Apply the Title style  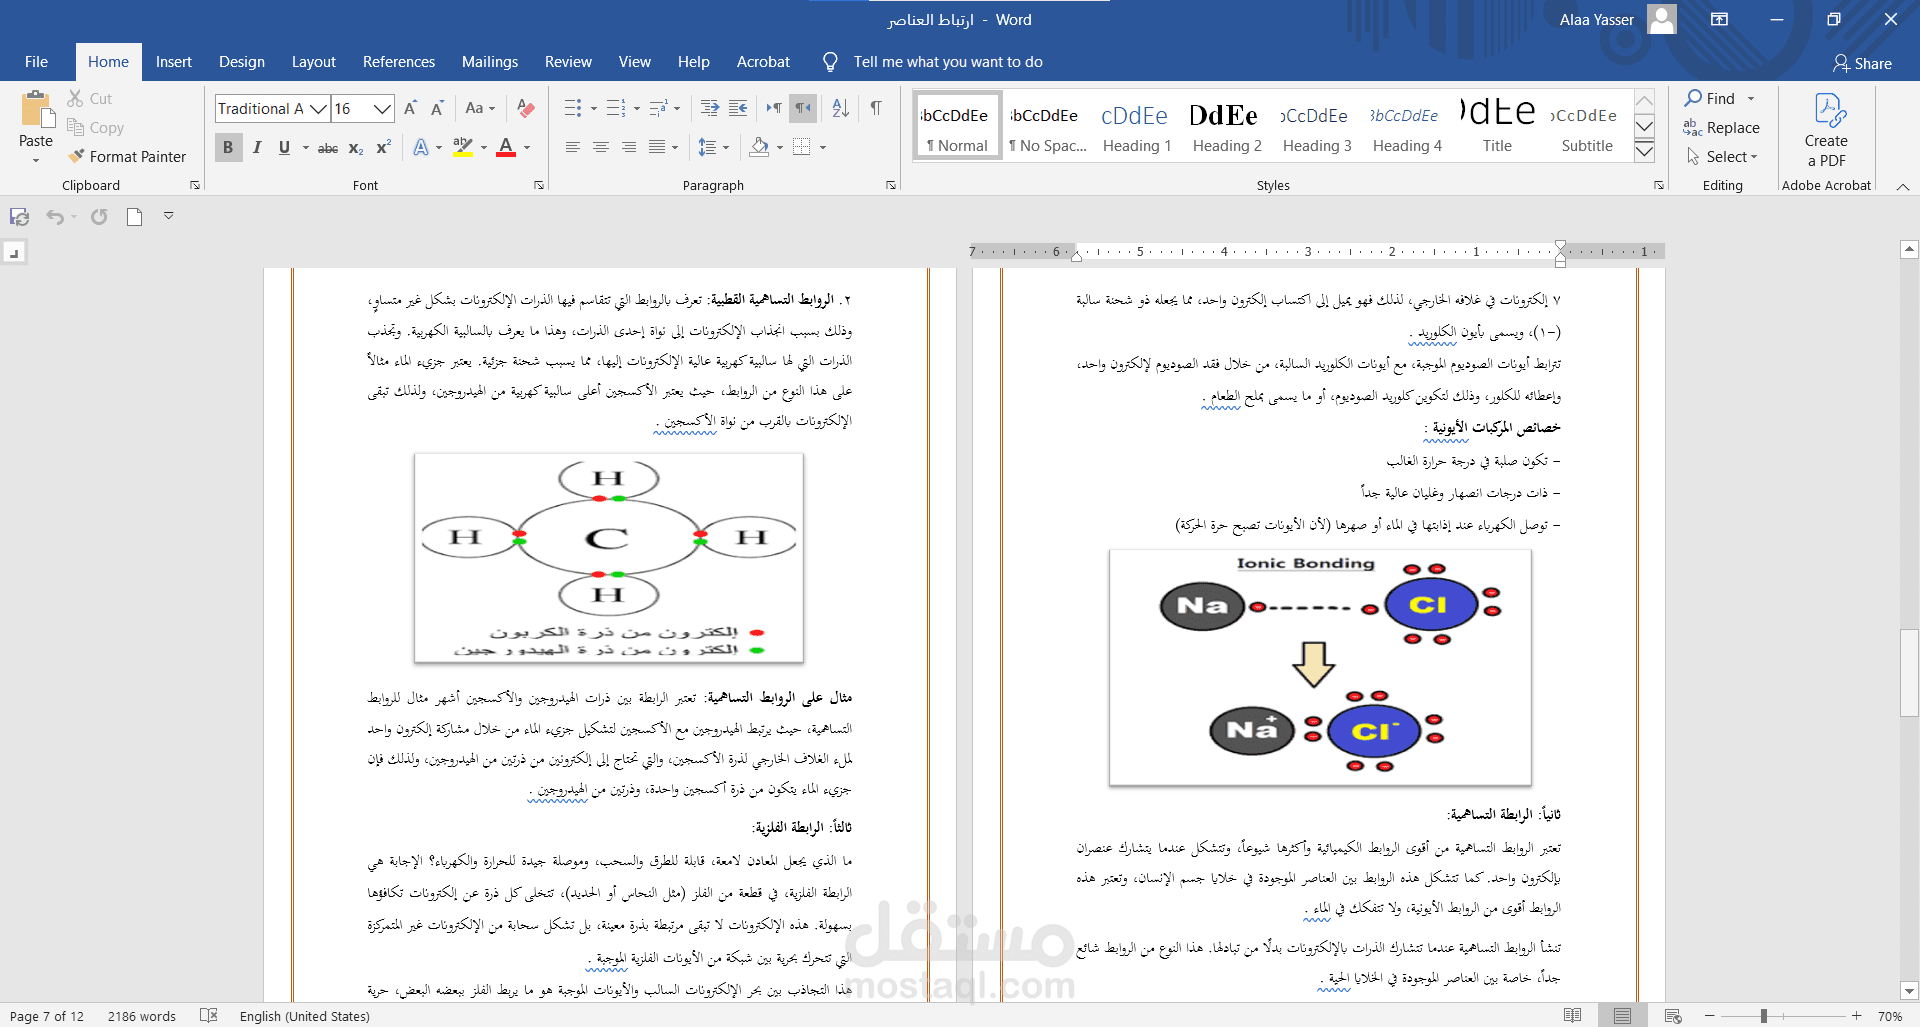[x=1497, y=126]
